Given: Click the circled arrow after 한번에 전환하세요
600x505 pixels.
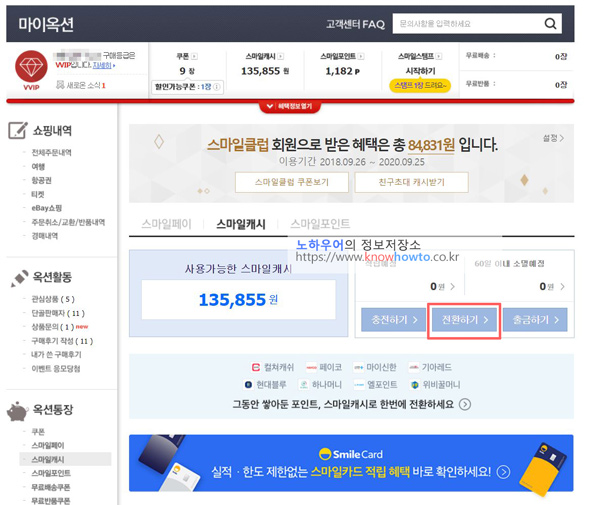Looking at the screenshot, I should [x=465, y=404].
